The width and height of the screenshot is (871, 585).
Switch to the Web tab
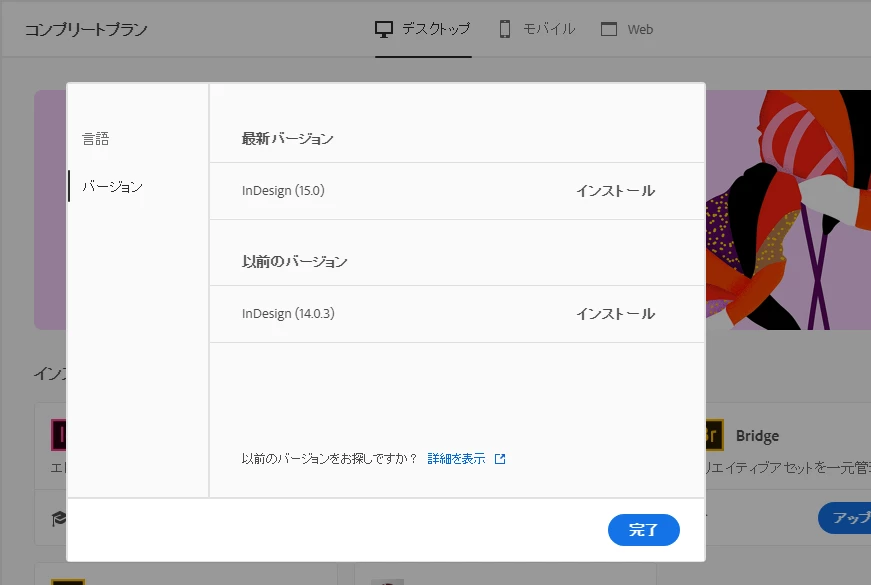627,29
